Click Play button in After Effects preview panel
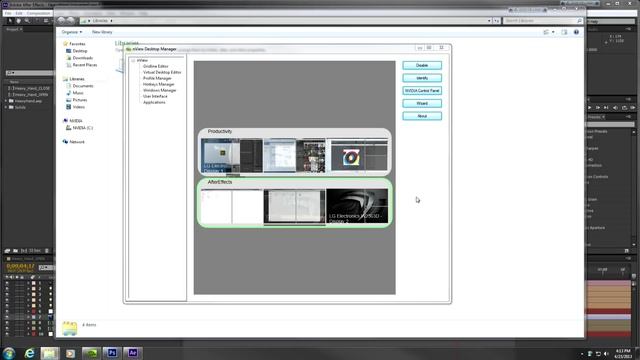 [589, 108]
